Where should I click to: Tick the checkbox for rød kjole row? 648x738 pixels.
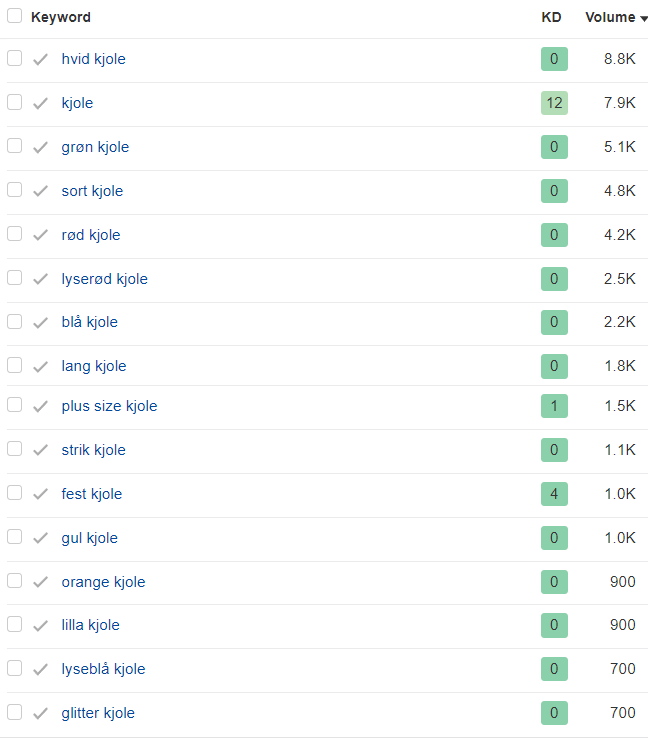click(15, 234)
